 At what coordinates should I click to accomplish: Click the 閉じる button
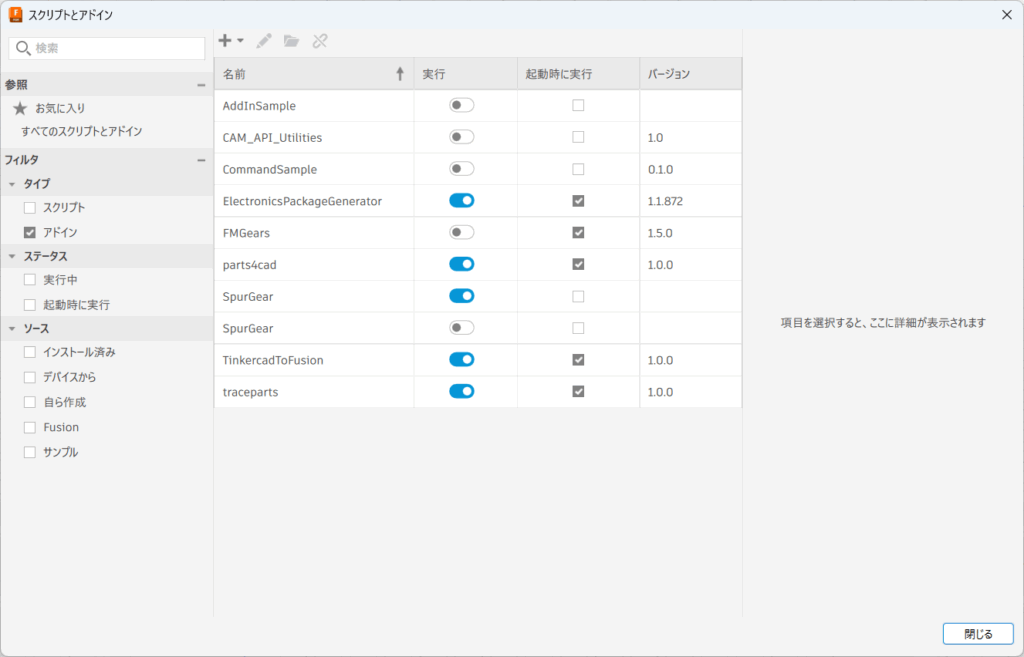pos(978,633)
